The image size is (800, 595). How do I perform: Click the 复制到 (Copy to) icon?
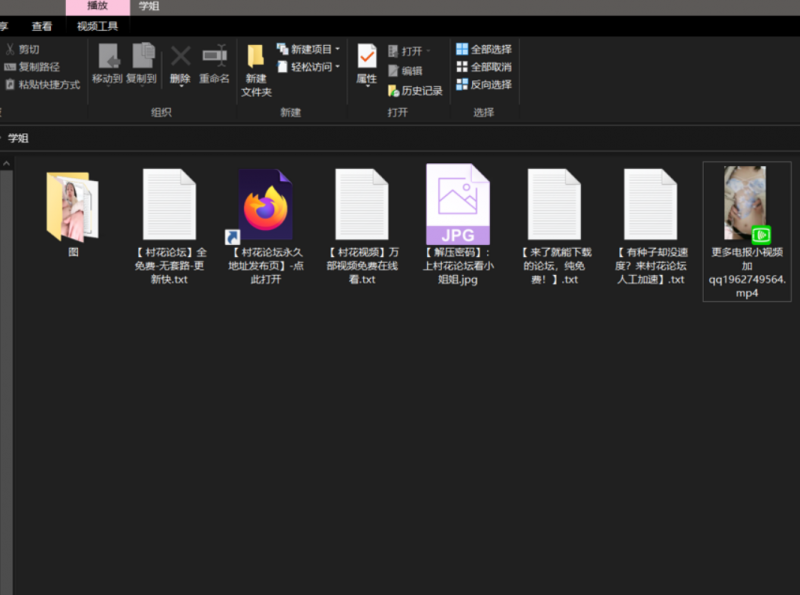point(142,58)
